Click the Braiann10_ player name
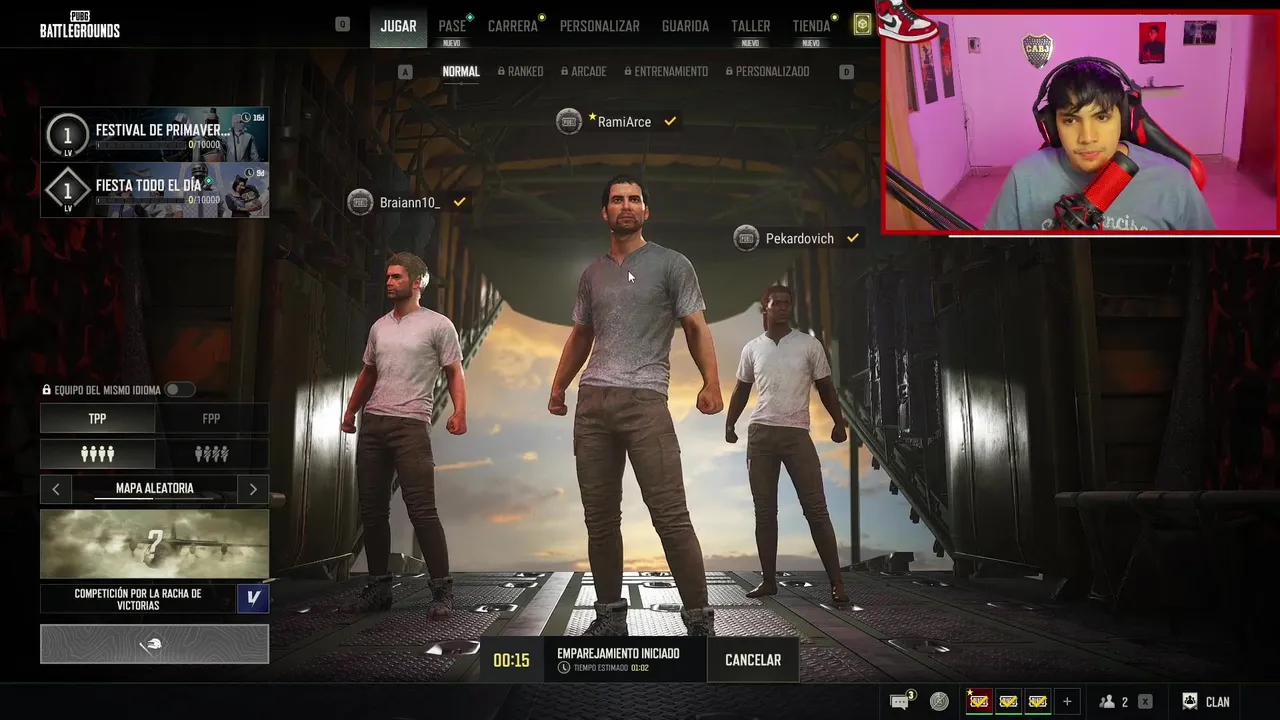The height and width of the screenshot is (720, 1280). (410, 203)
